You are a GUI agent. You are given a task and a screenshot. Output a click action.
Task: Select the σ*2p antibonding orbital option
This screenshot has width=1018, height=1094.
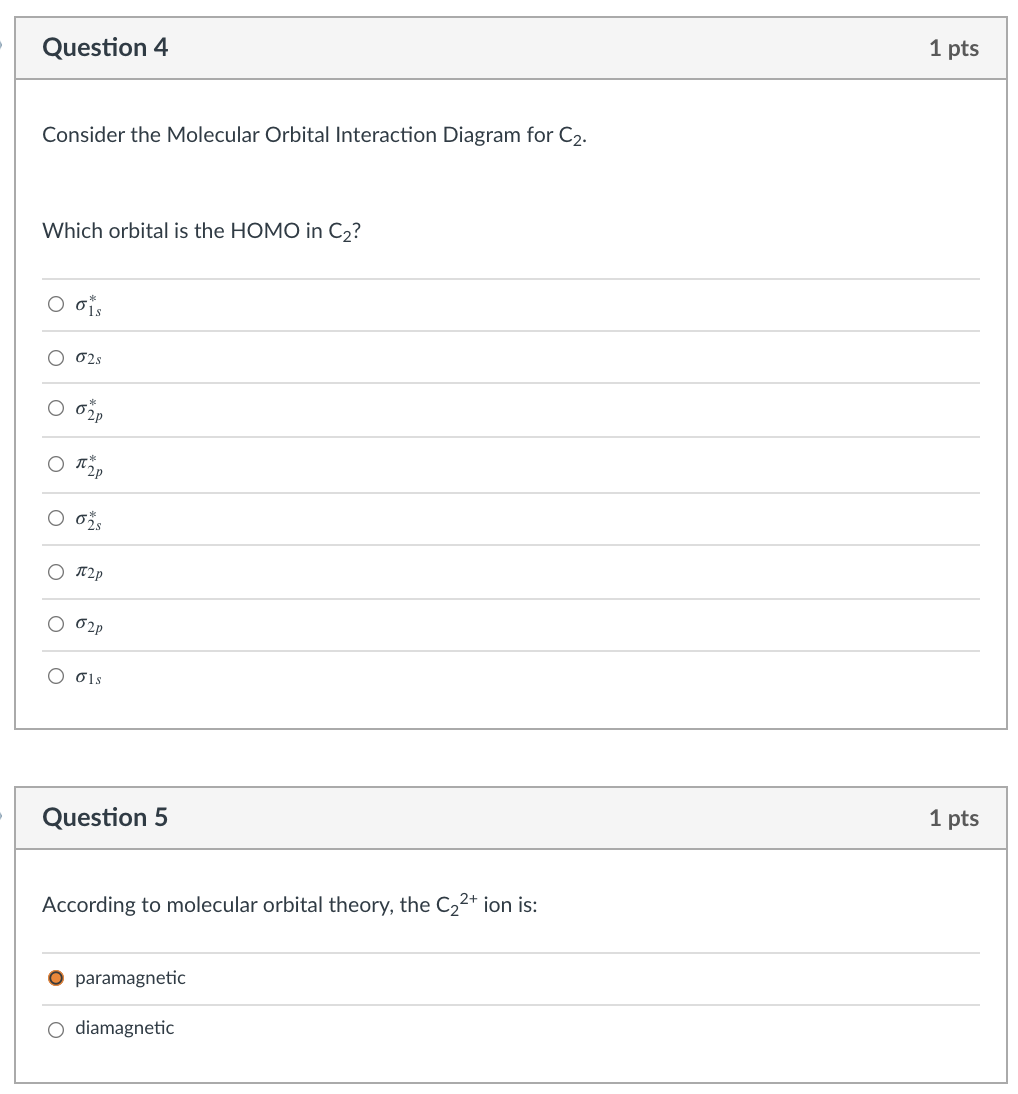tap(56, 408)
